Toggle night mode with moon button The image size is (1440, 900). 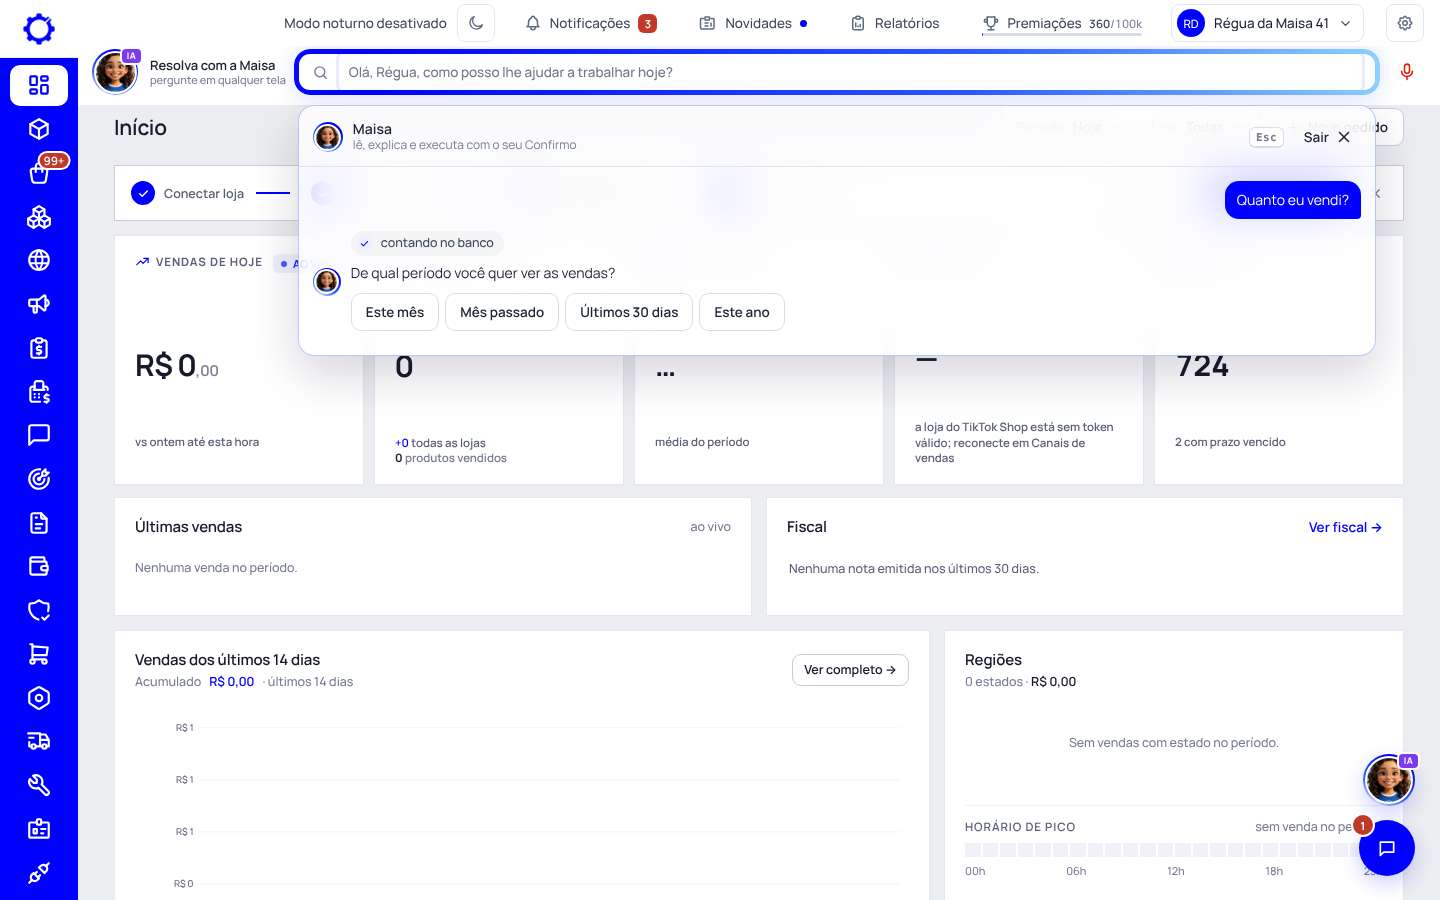476,23
